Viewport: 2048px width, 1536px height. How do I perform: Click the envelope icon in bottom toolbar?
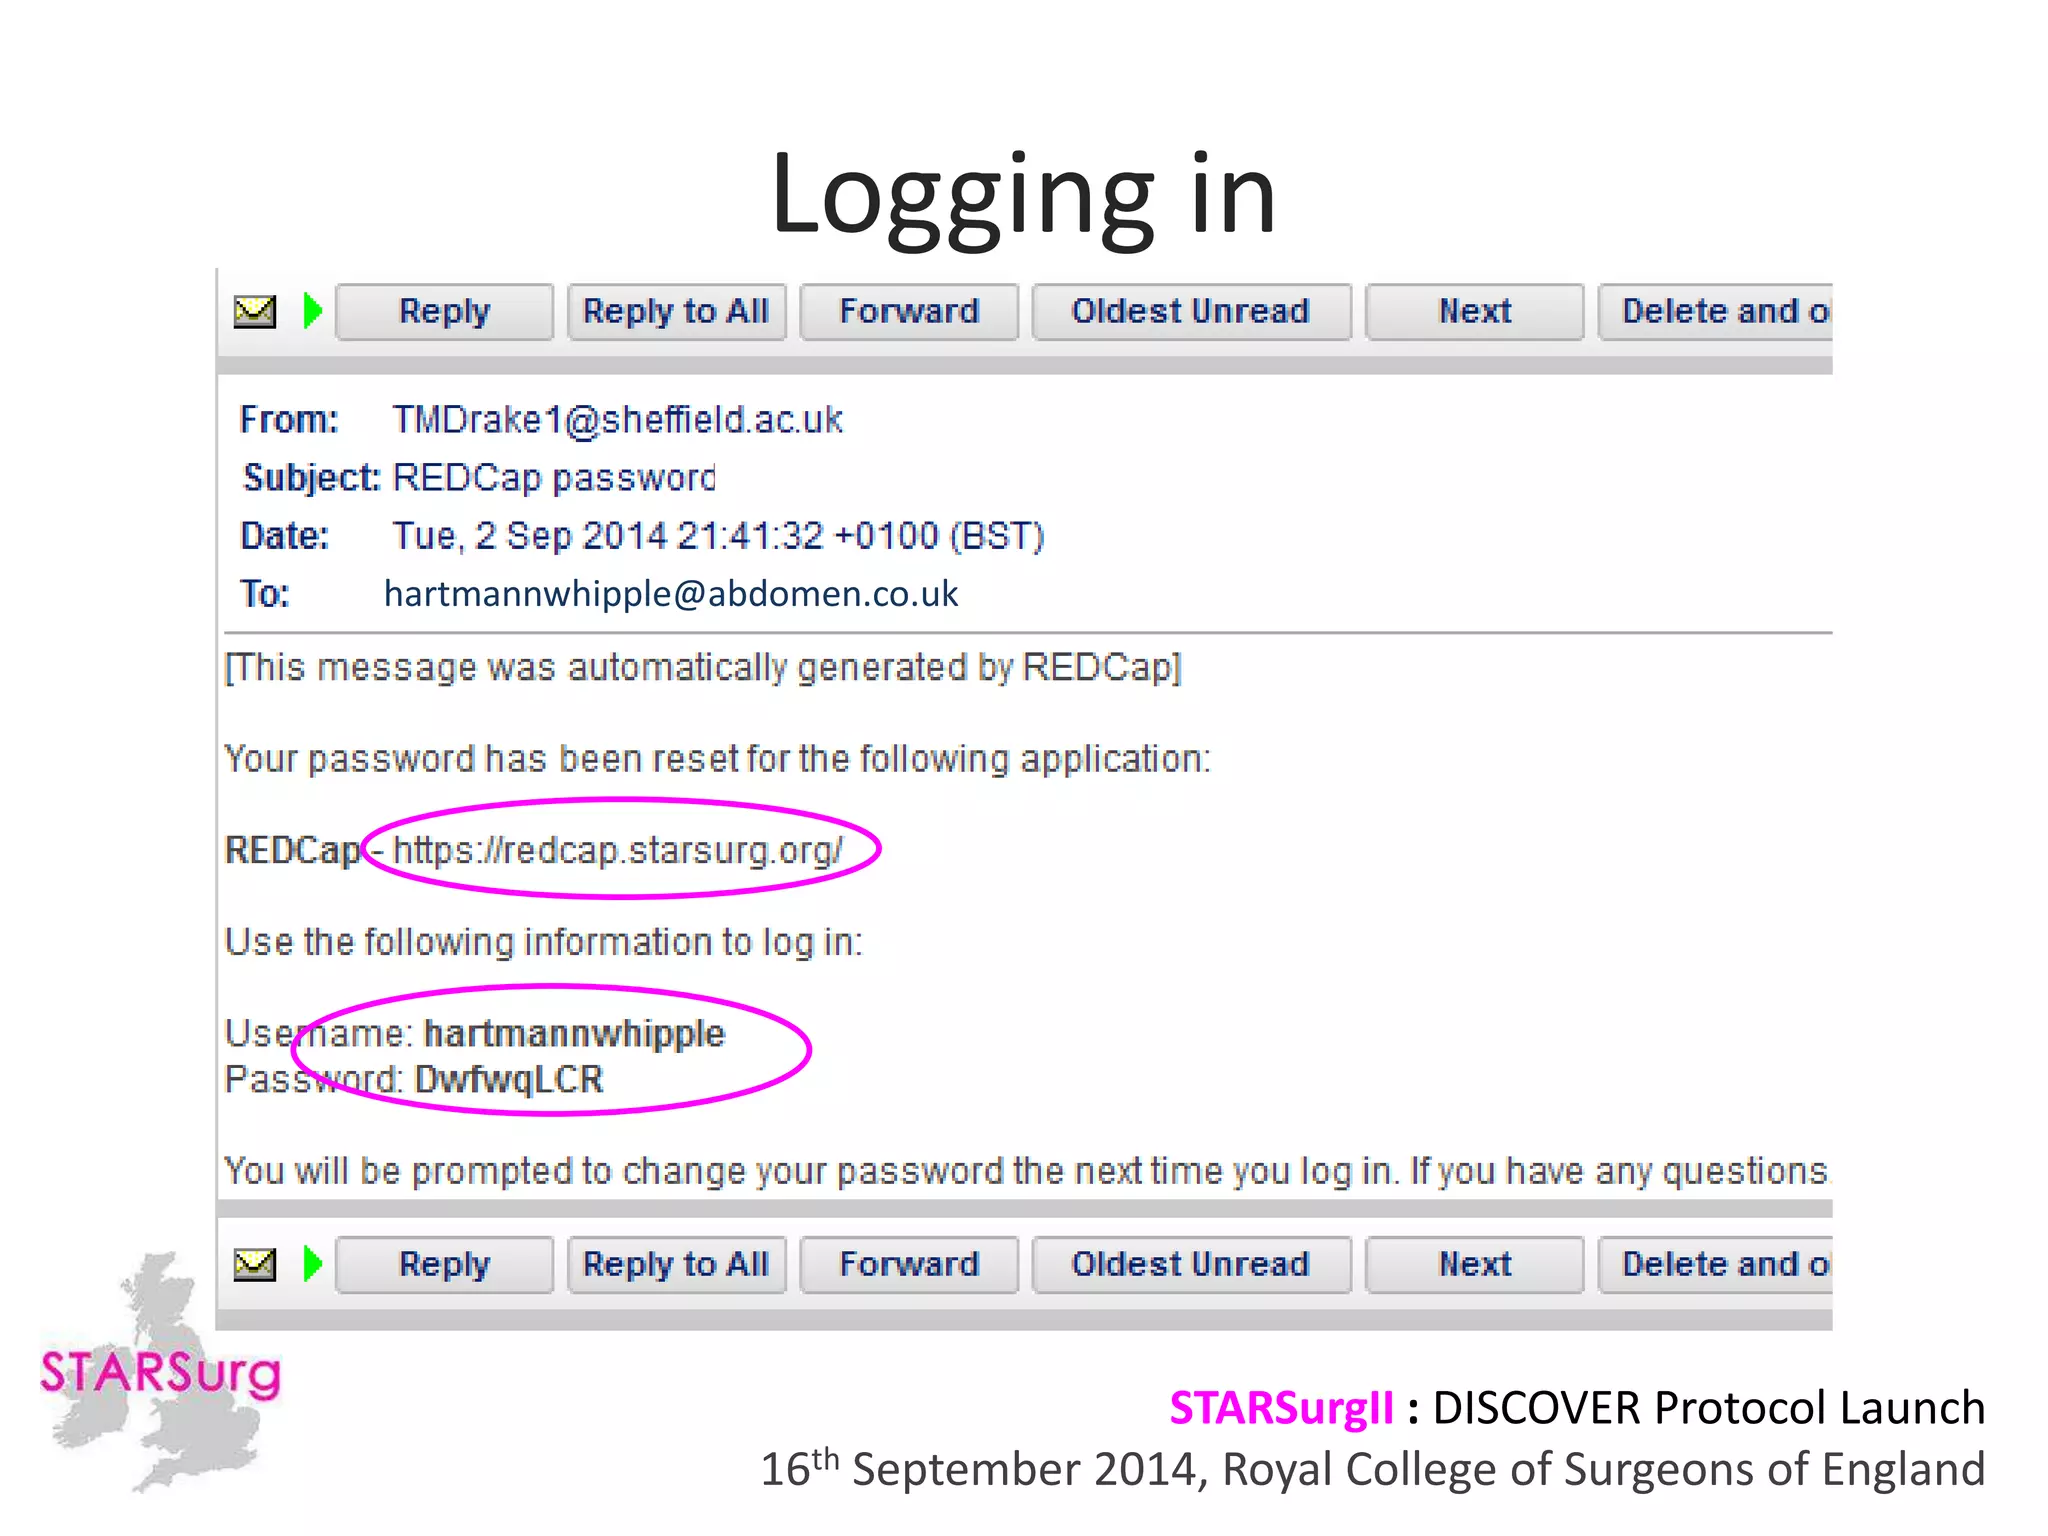coord(255,1265)
